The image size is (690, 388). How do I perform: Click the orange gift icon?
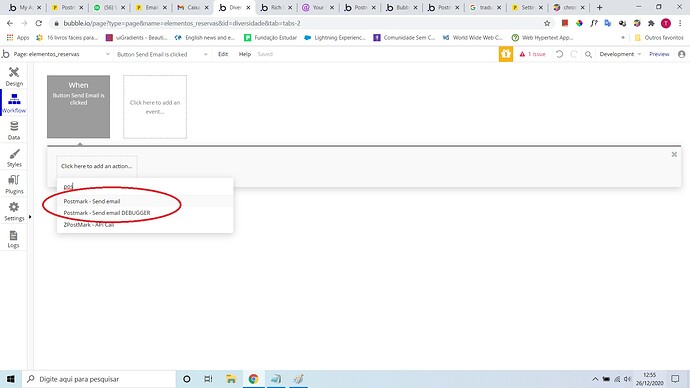[506, 54]
